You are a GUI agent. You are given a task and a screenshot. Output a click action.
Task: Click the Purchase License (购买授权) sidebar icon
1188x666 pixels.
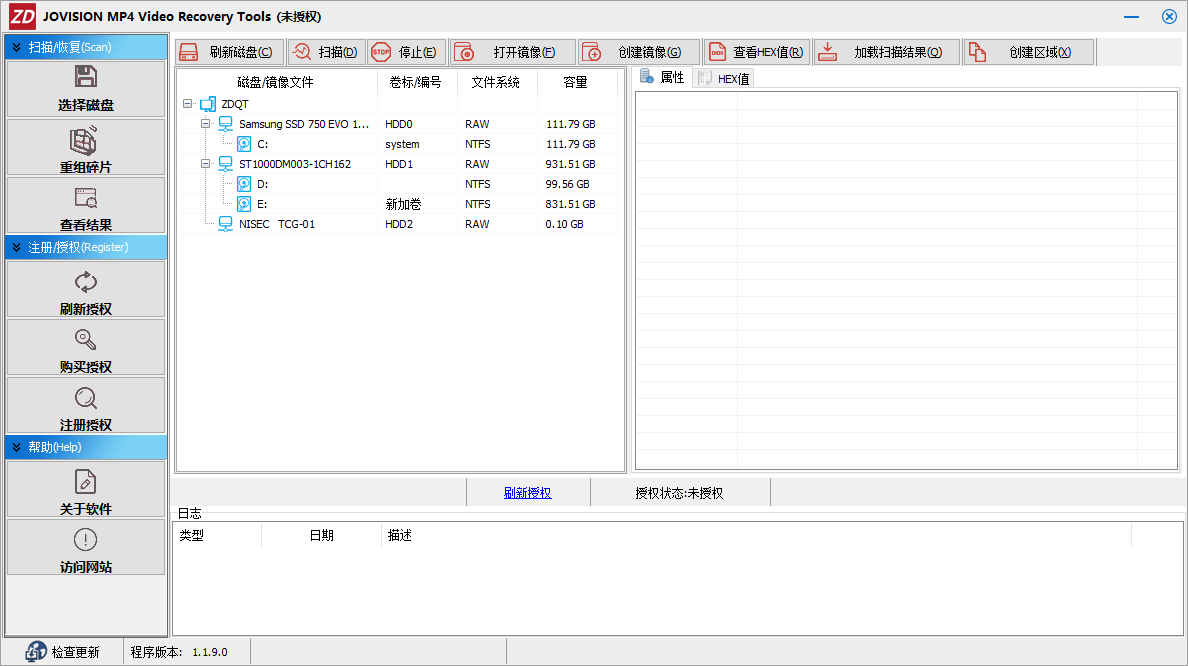pos(86,339)
